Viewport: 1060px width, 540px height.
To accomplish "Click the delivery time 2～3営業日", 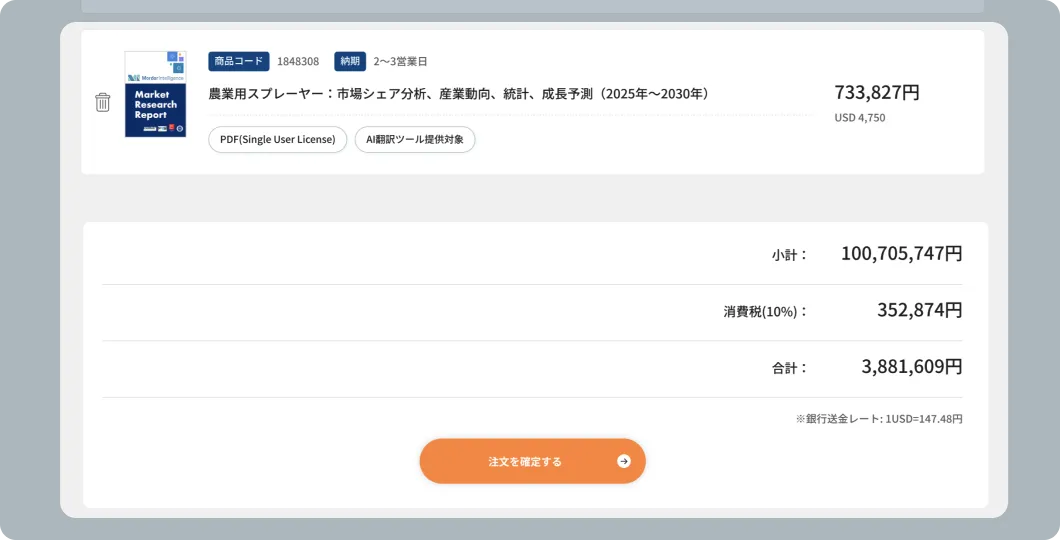I will [401, 62].
